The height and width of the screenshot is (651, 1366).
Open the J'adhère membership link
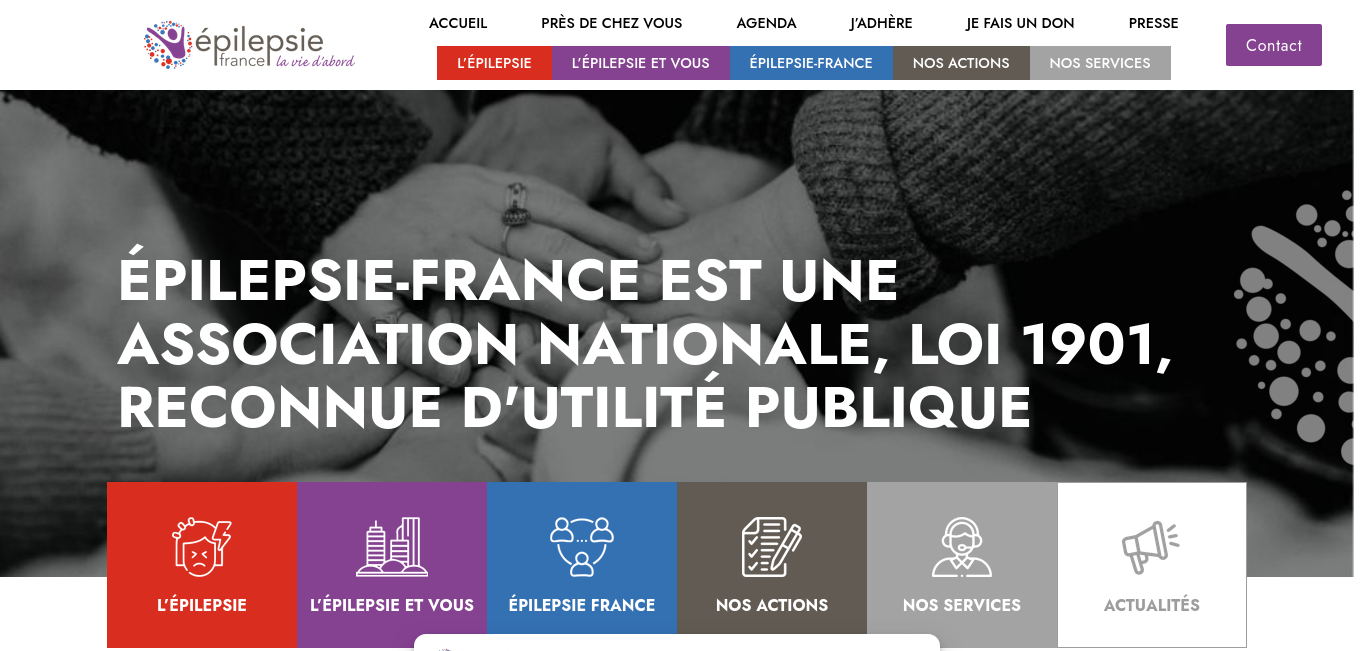881,23
